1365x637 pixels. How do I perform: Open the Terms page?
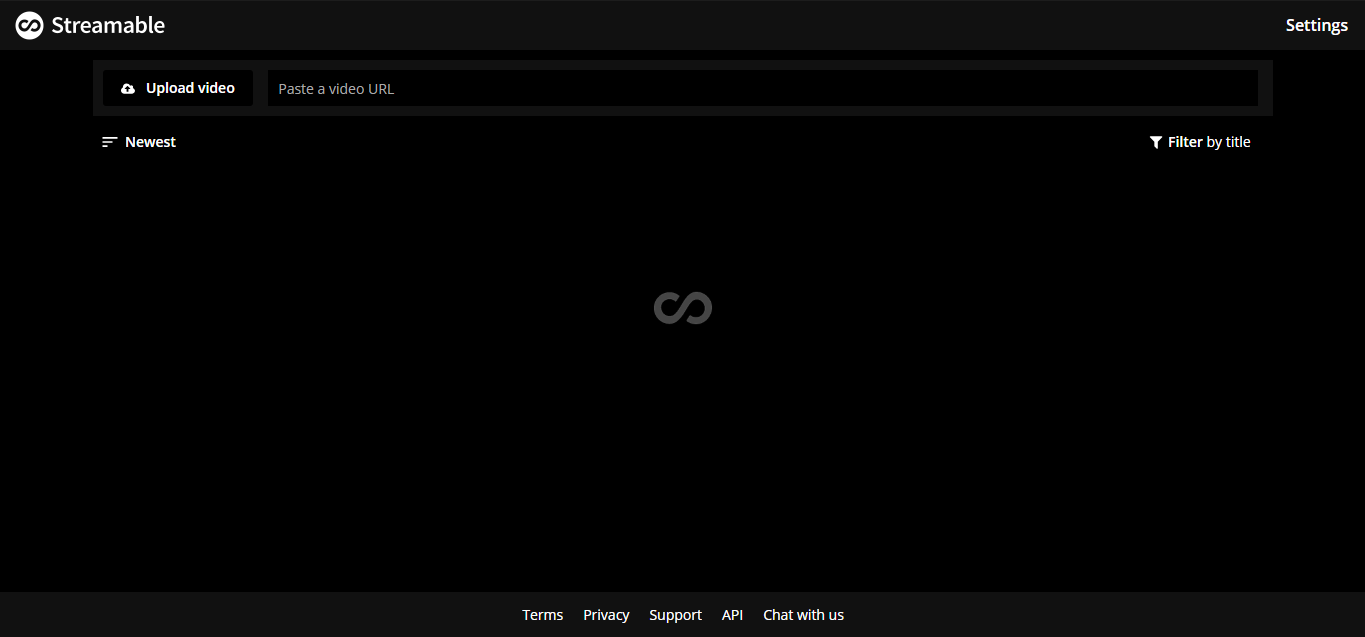(x=542, y=614)
